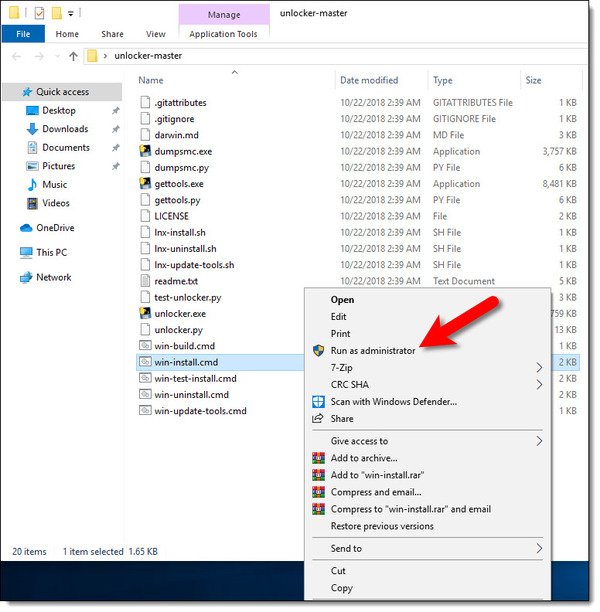The image size is (600, 612).
Task: Click the OneDrive cloud icon
Action: pyautogui.click(x=26, y=228)
